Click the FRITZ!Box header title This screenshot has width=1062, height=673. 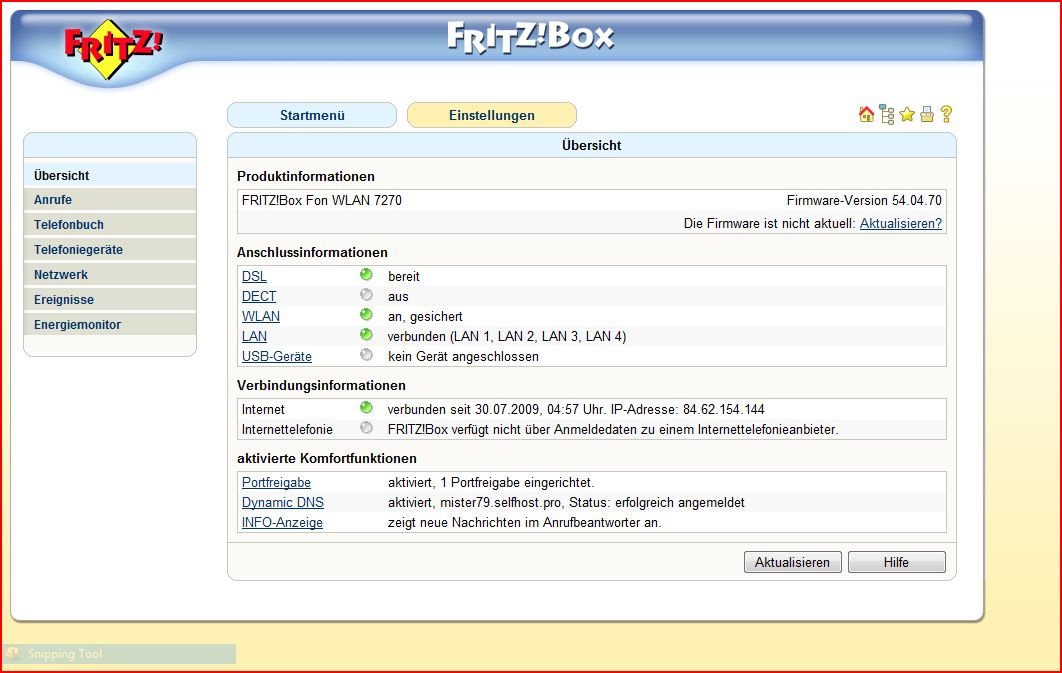point(530,37)
